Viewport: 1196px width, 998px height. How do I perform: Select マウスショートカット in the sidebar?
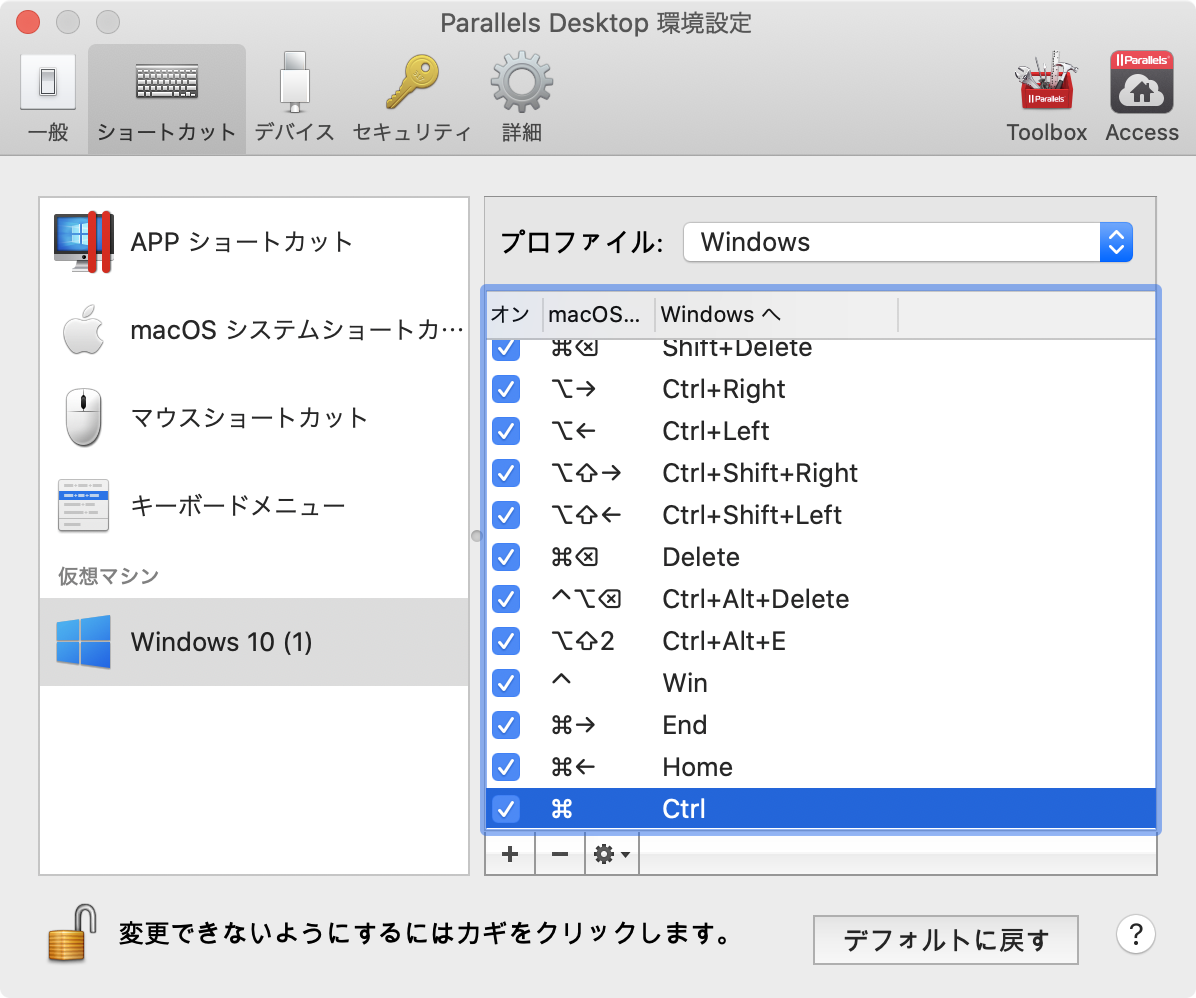pos(254,417)
